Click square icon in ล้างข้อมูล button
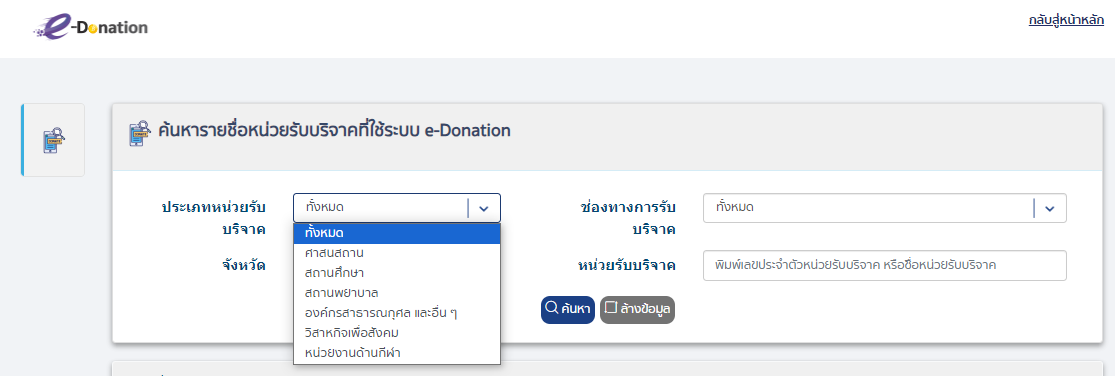The image size is (1115, 376). pyautogui.click(x=610, y=308)
